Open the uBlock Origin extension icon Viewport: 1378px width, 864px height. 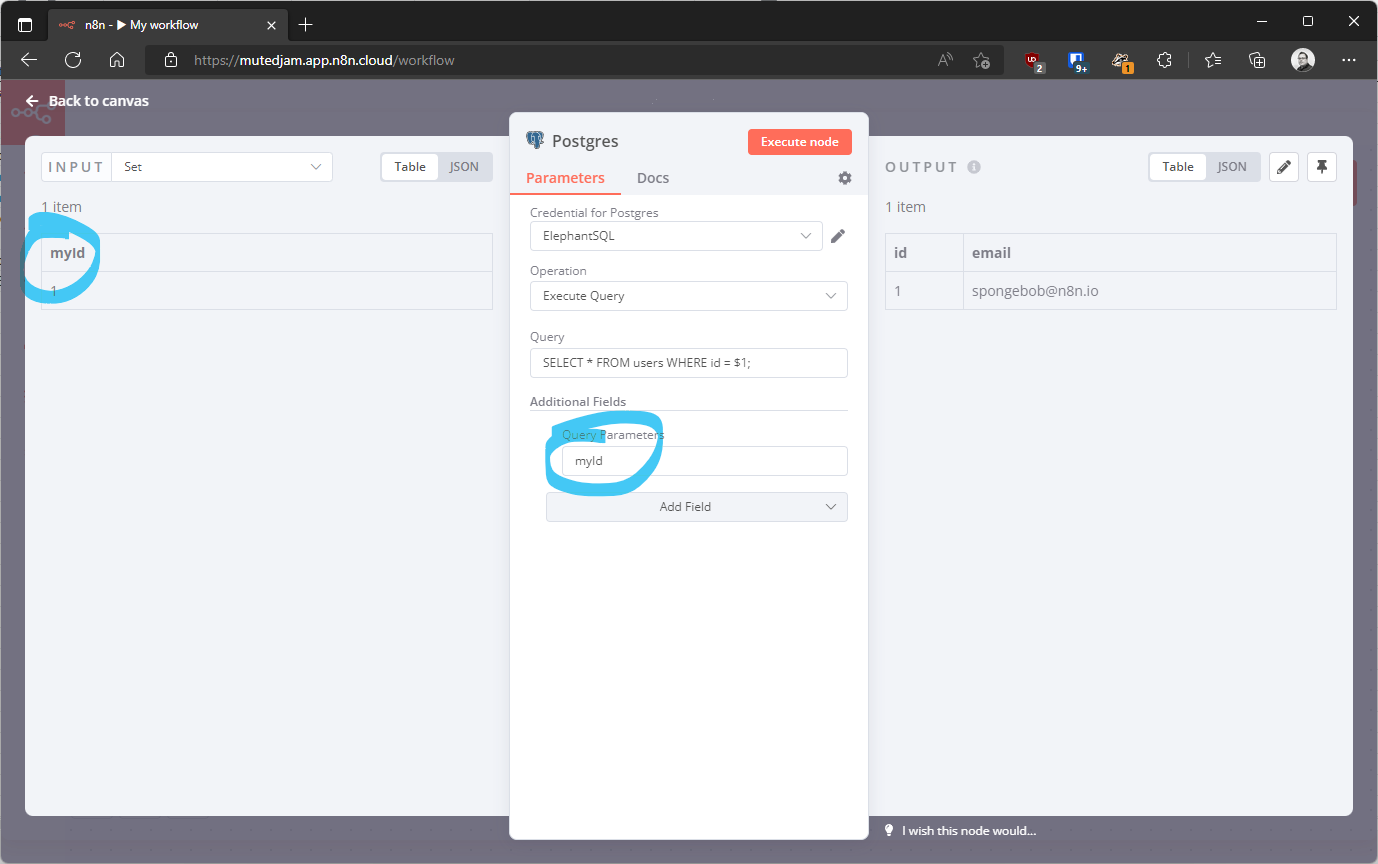[x=1033, y=60]
